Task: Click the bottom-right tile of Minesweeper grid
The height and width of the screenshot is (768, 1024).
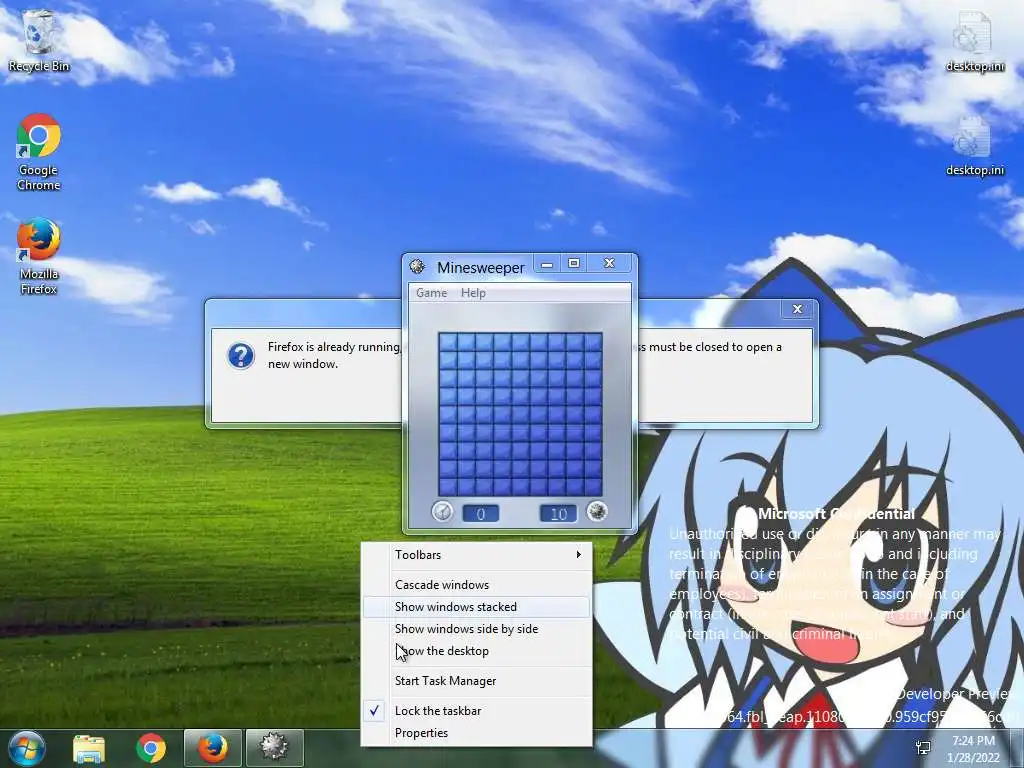Action: coord(593,487)
